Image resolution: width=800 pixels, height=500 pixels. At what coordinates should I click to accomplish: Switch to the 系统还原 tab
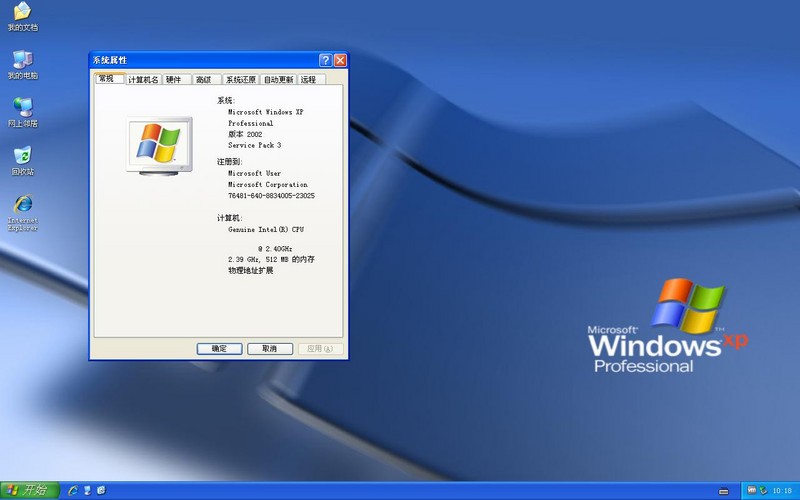pyautogui.click(x=241, y=80)
